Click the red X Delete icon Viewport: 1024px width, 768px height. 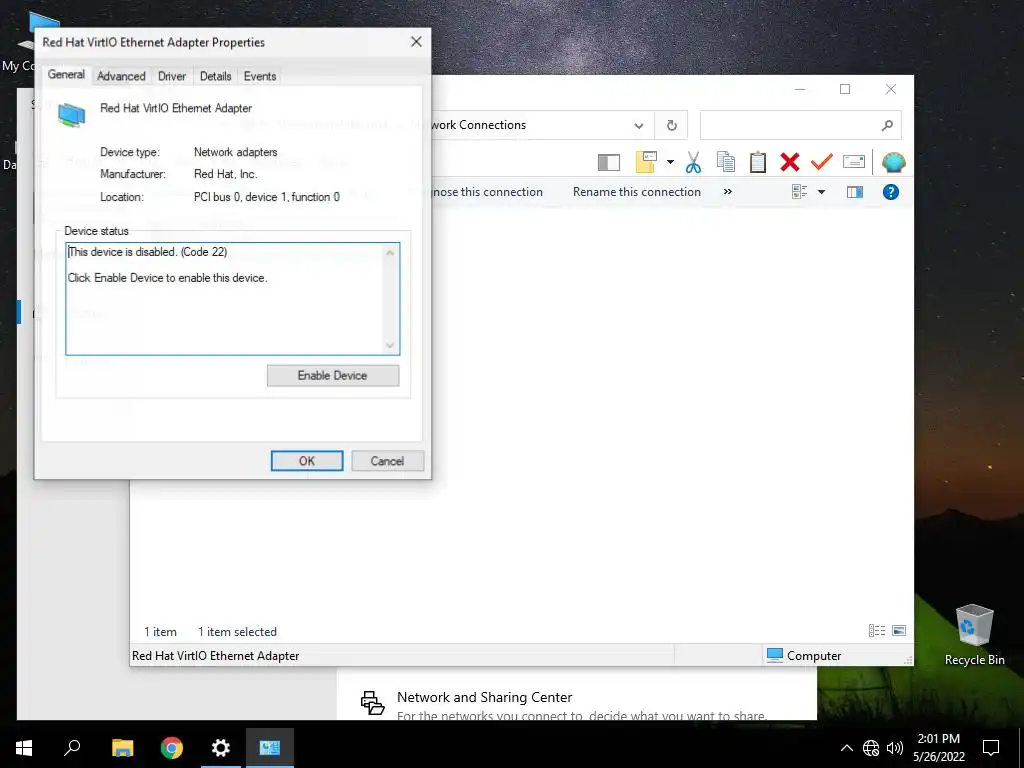[x=790, y=162]
